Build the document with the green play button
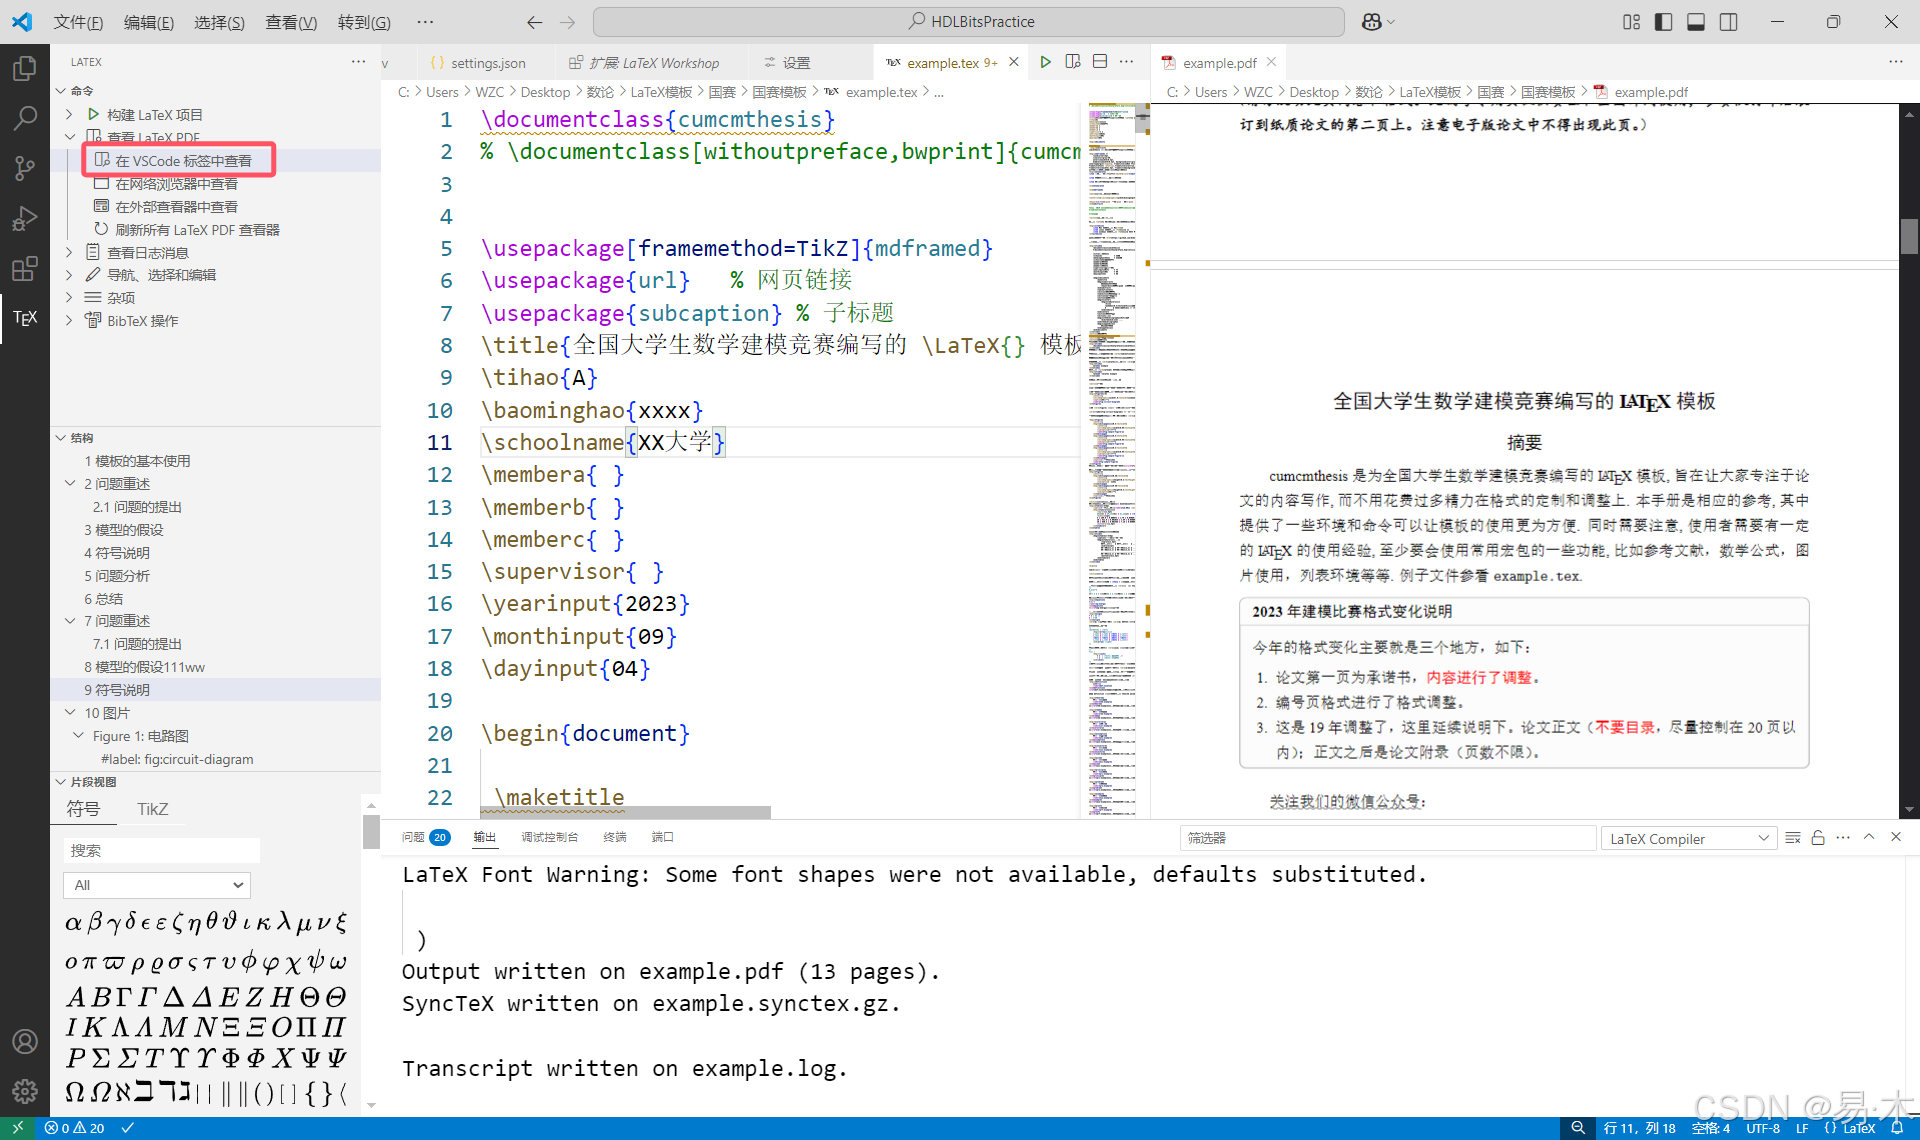Image resolution: width=1920 pixels, height=1140 pixels. [1045, 61]
